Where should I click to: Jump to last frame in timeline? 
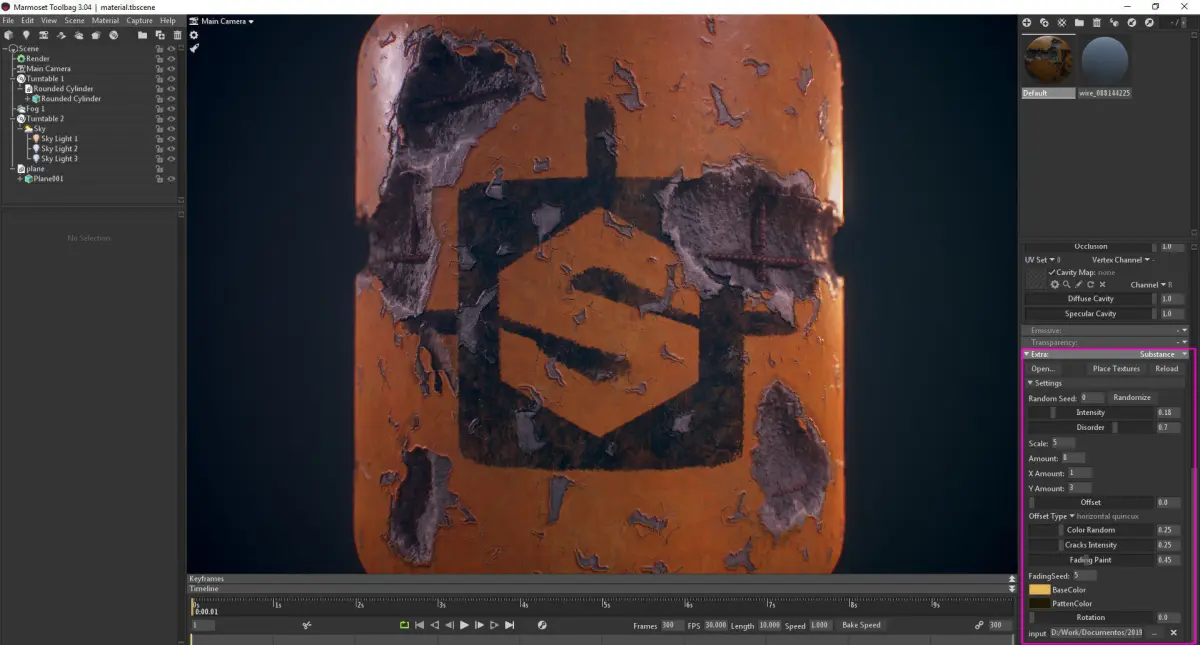click(x=510, y=625)
